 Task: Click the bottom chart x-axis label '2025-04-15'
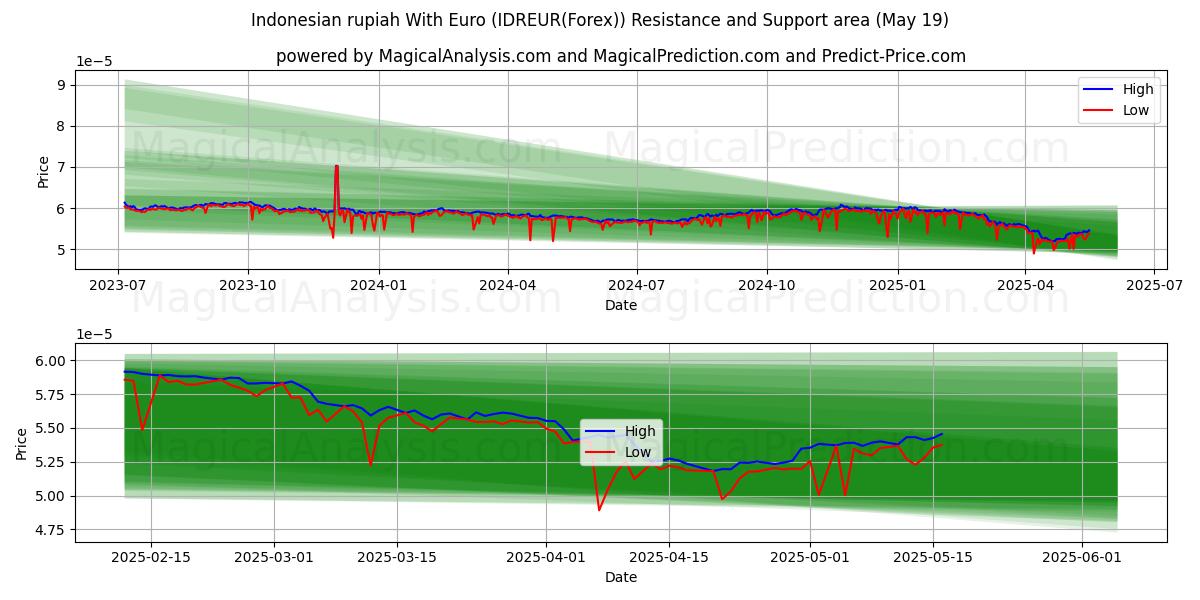pyautogui.click(x=669, y=558)
